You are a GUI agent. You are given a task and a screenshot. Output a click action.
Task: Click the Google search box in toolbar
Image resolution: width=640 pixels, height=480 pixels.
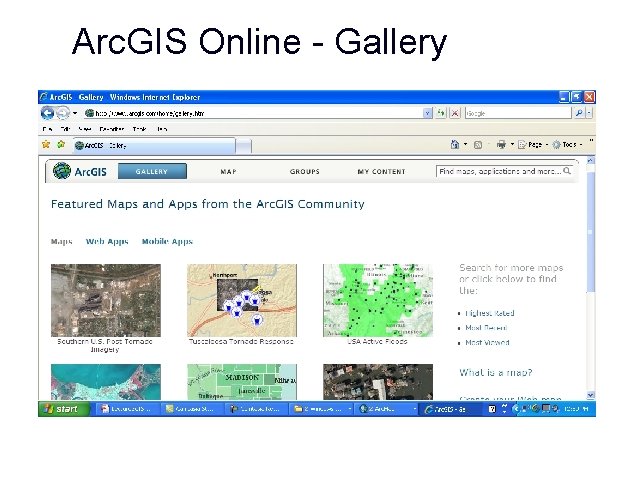[x=518, y=113]
